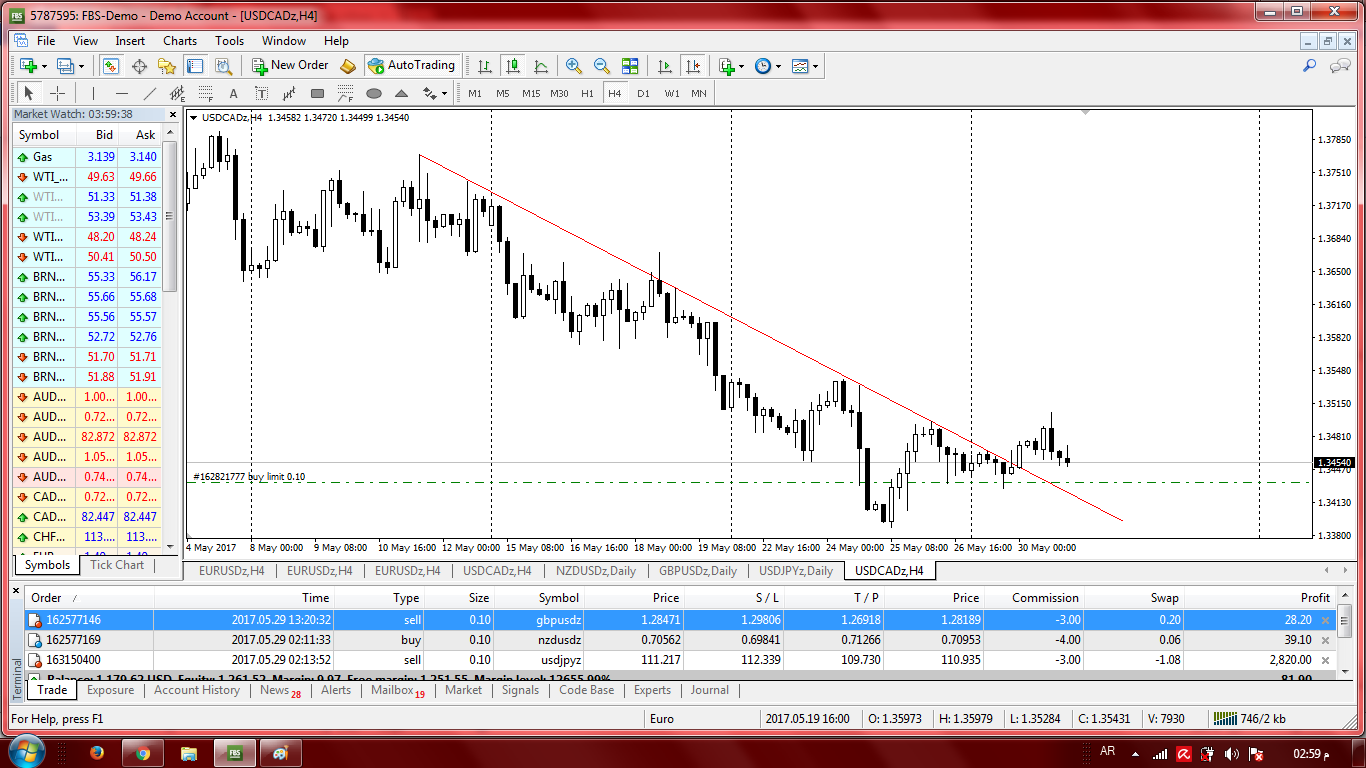Select the crosshair tool

point(58,93)
